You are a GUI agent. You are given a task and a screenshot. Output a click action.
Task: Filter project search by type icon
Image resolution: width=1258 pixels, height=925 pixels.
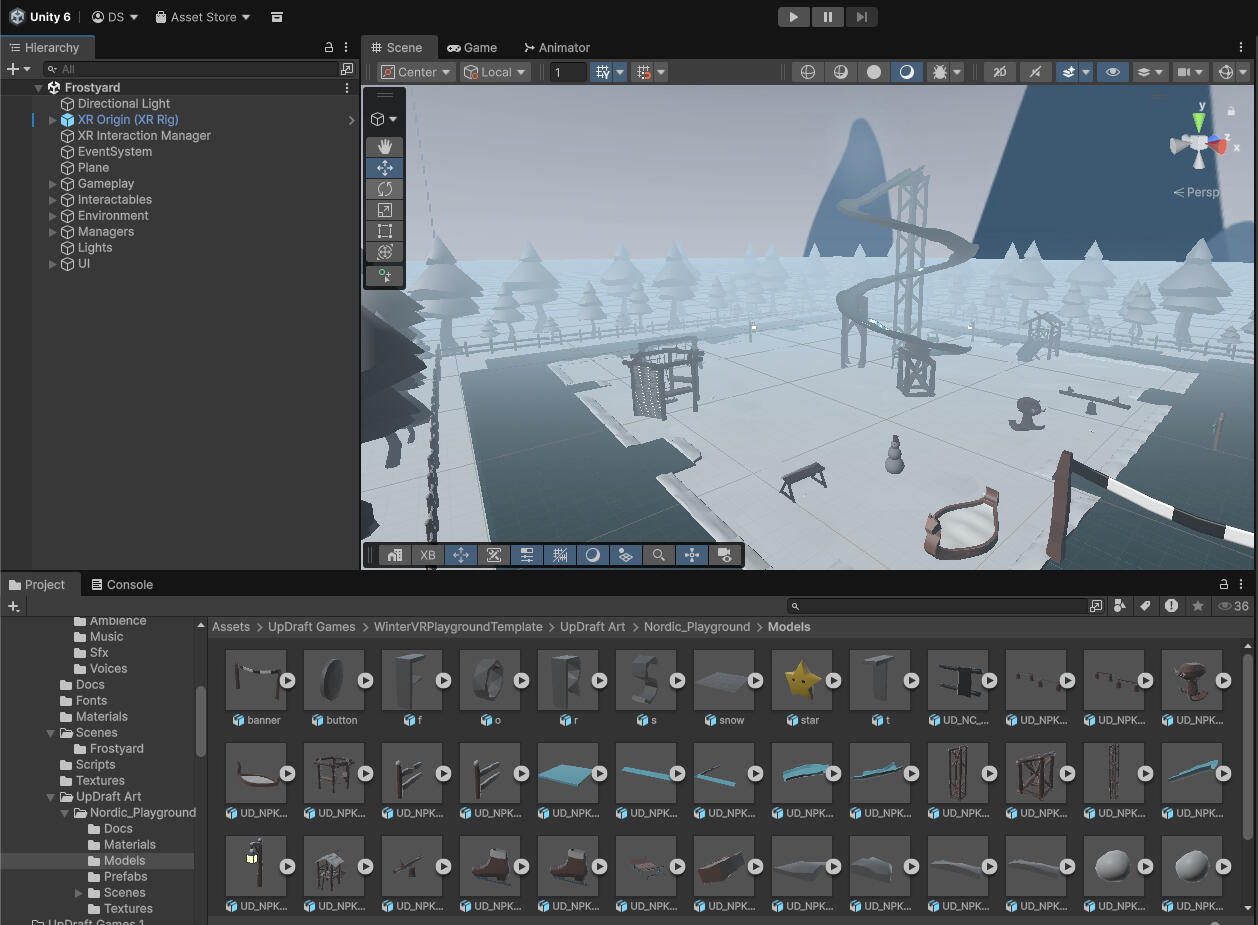pos(1120,606)
